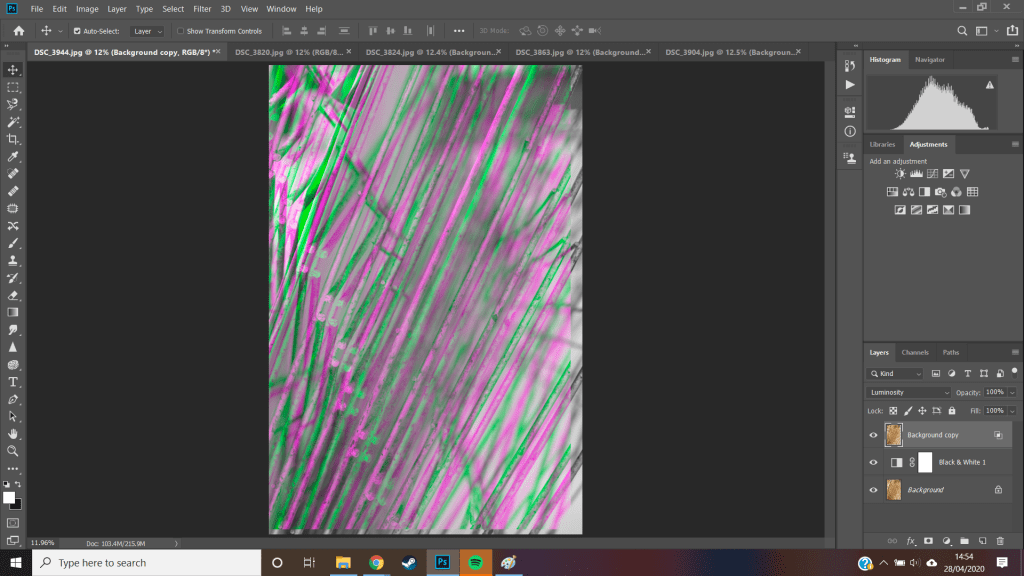Hide the Background copy layer

click(x=873, y=435)
